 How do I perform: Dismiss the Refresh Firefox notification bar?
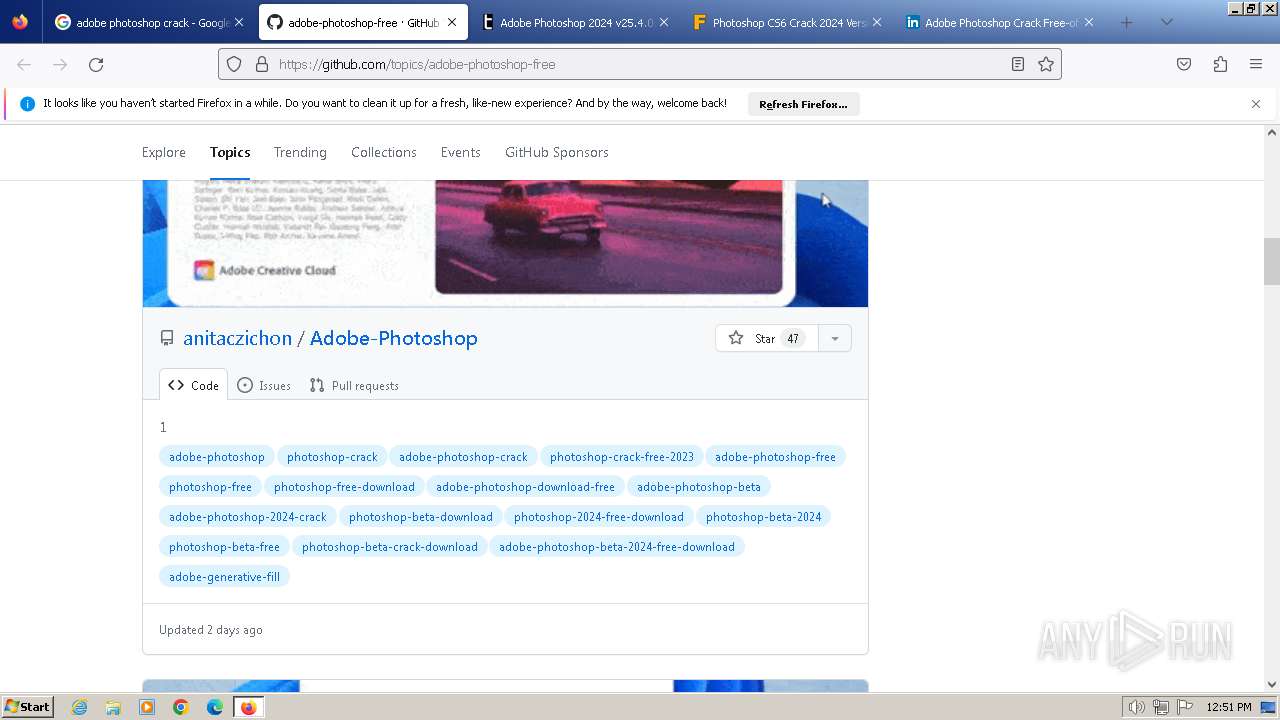(x=1256, y=104)
